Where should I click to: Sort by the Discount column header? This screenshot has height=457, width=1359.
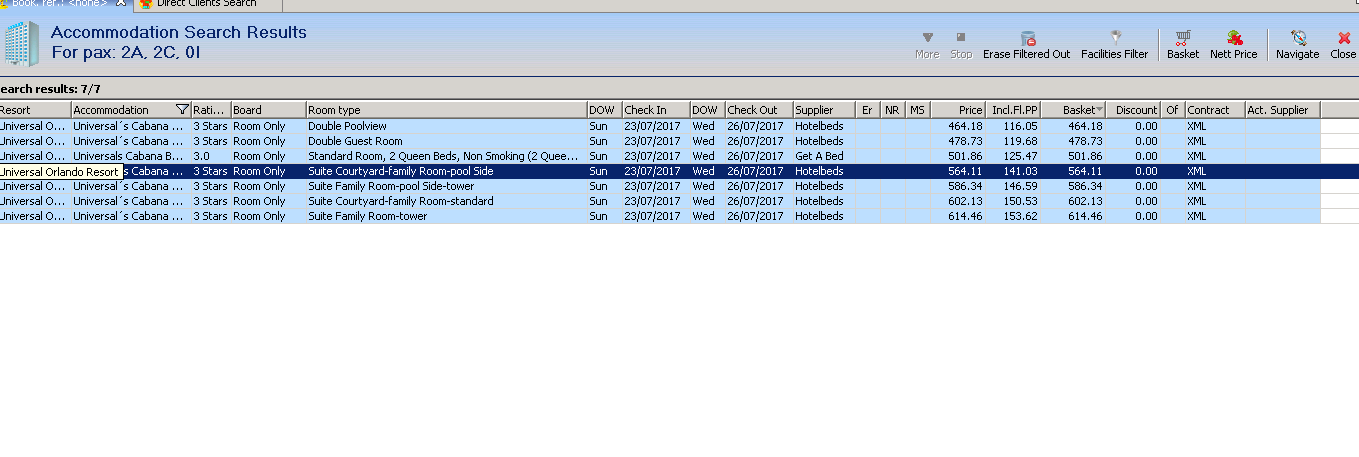coord(1134,110)
